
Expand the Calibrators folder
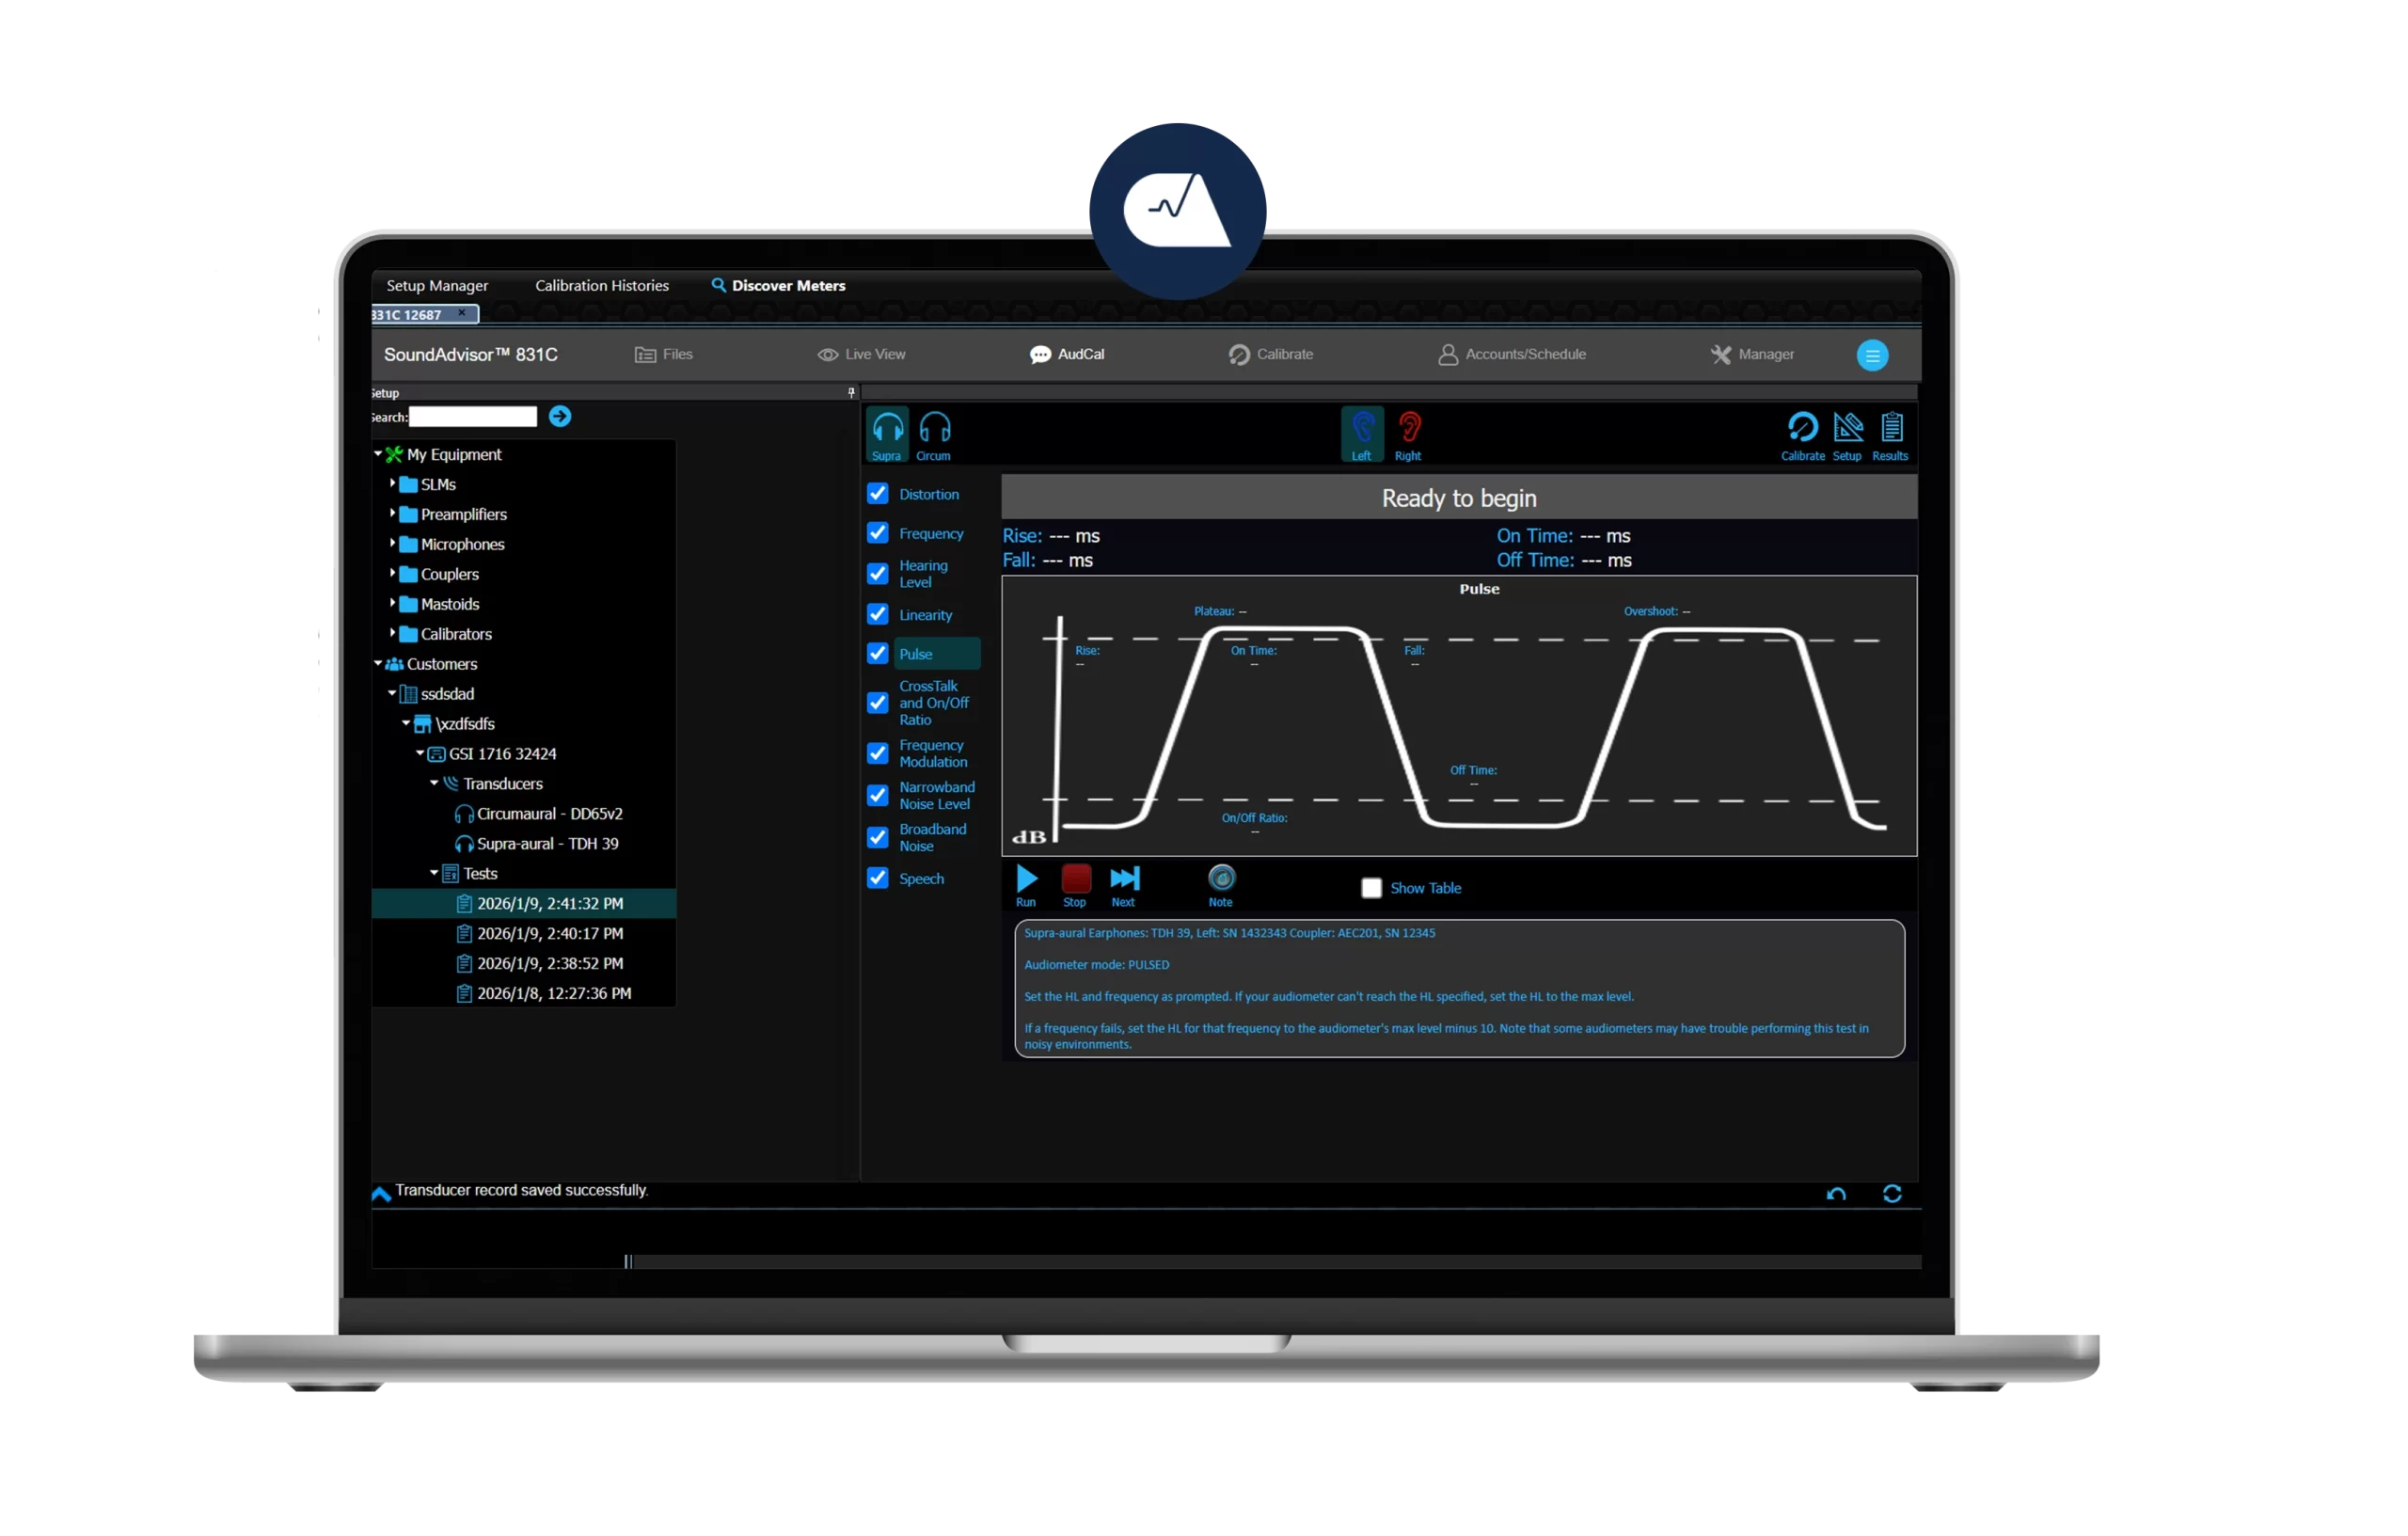(392, 634)
